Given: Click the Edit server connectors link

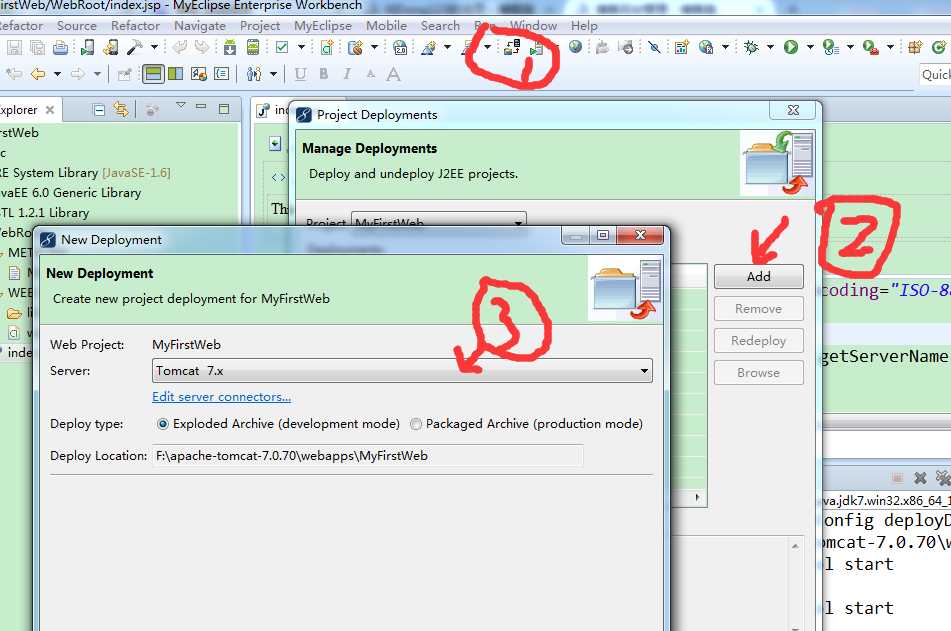Looking at the screenshot, I should pyautogui.click(x=221, y=397).
